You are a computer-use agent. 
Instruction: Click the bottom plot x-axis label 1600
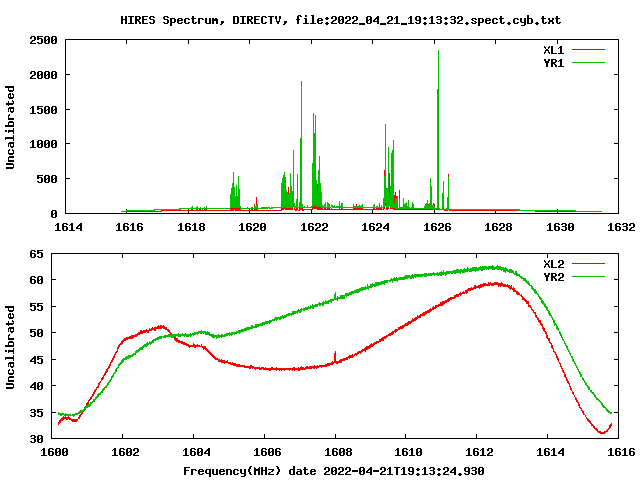pos(54,452)
